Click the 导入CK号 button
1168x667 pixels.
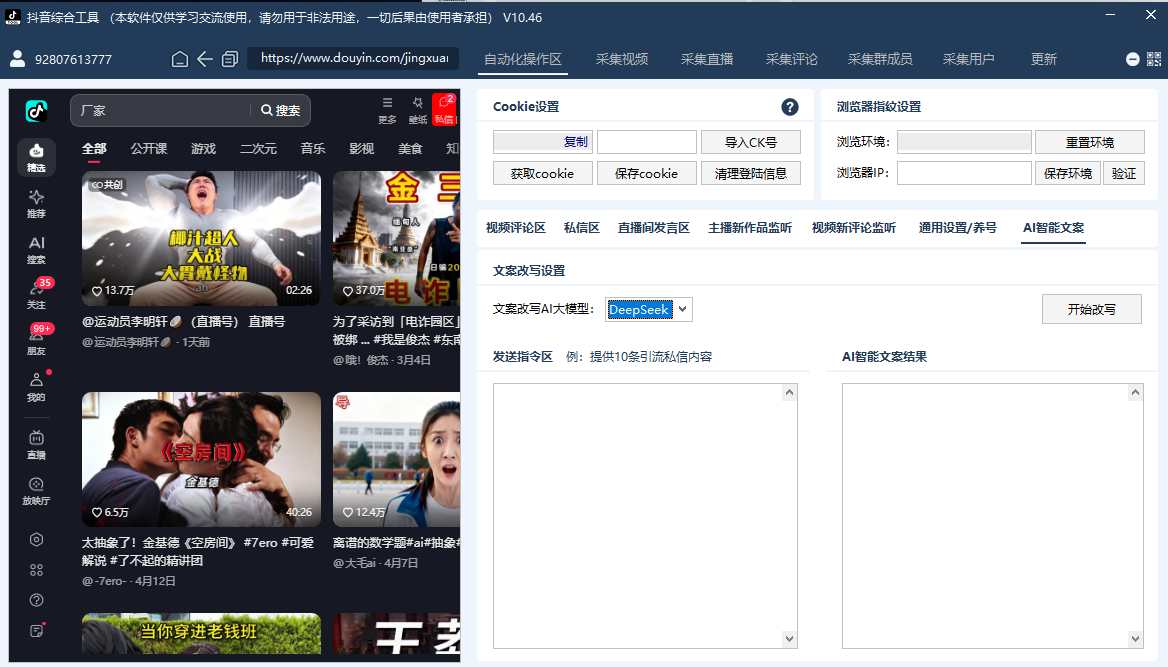point(751,142)
